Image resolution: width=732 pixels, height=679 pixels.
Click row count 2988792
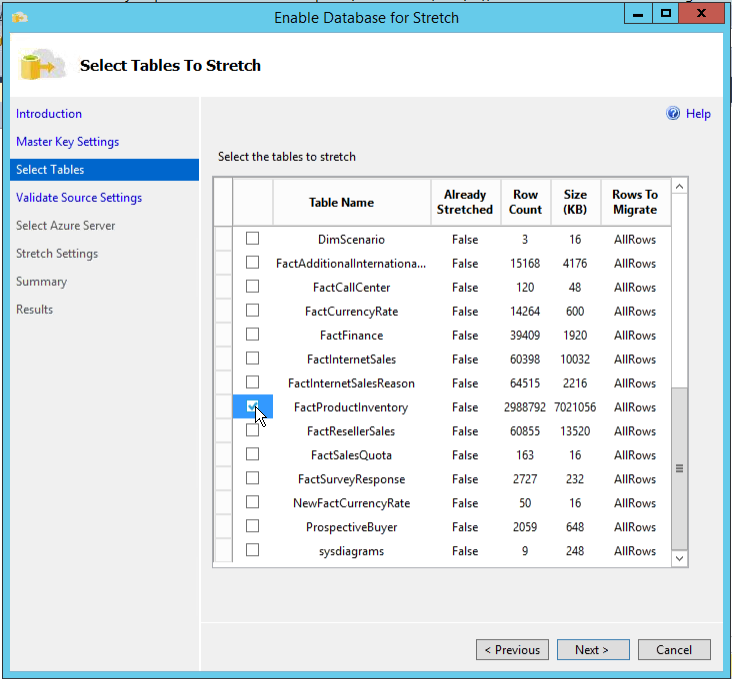(x=525, y=407)
